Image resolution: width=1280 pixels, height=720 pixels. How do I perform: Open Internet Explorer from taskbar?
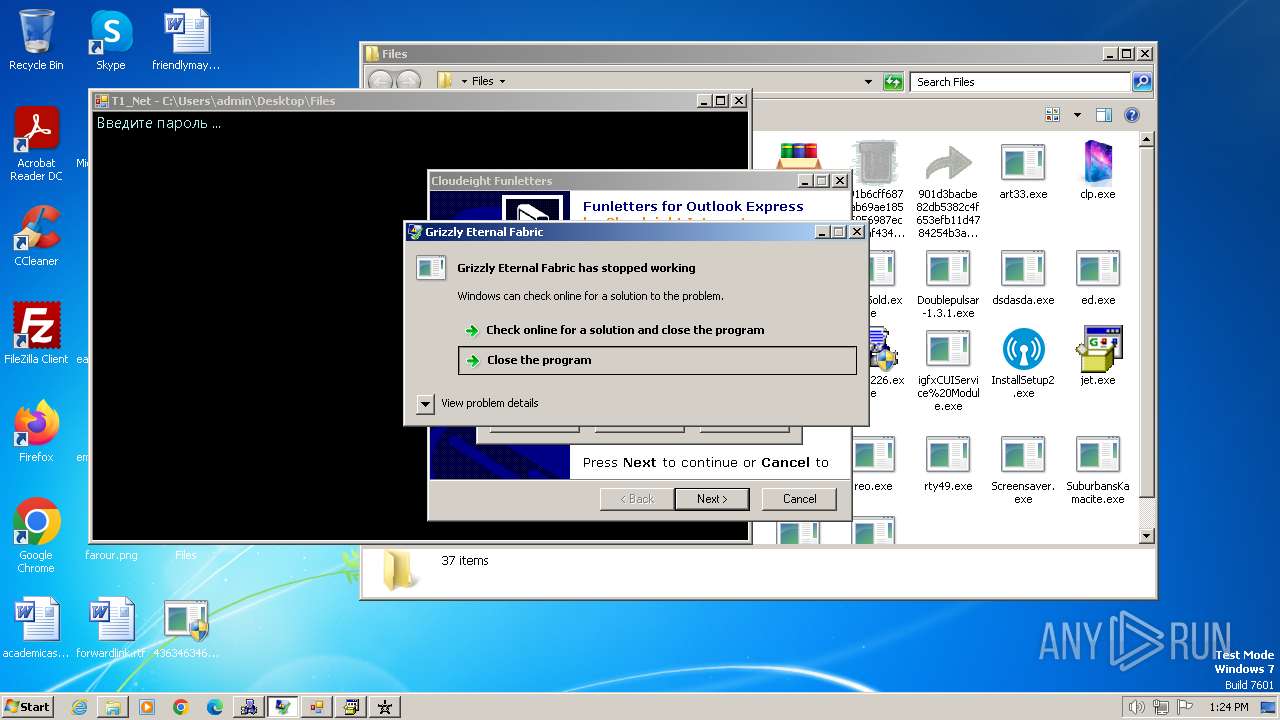[x=79, y=707]
